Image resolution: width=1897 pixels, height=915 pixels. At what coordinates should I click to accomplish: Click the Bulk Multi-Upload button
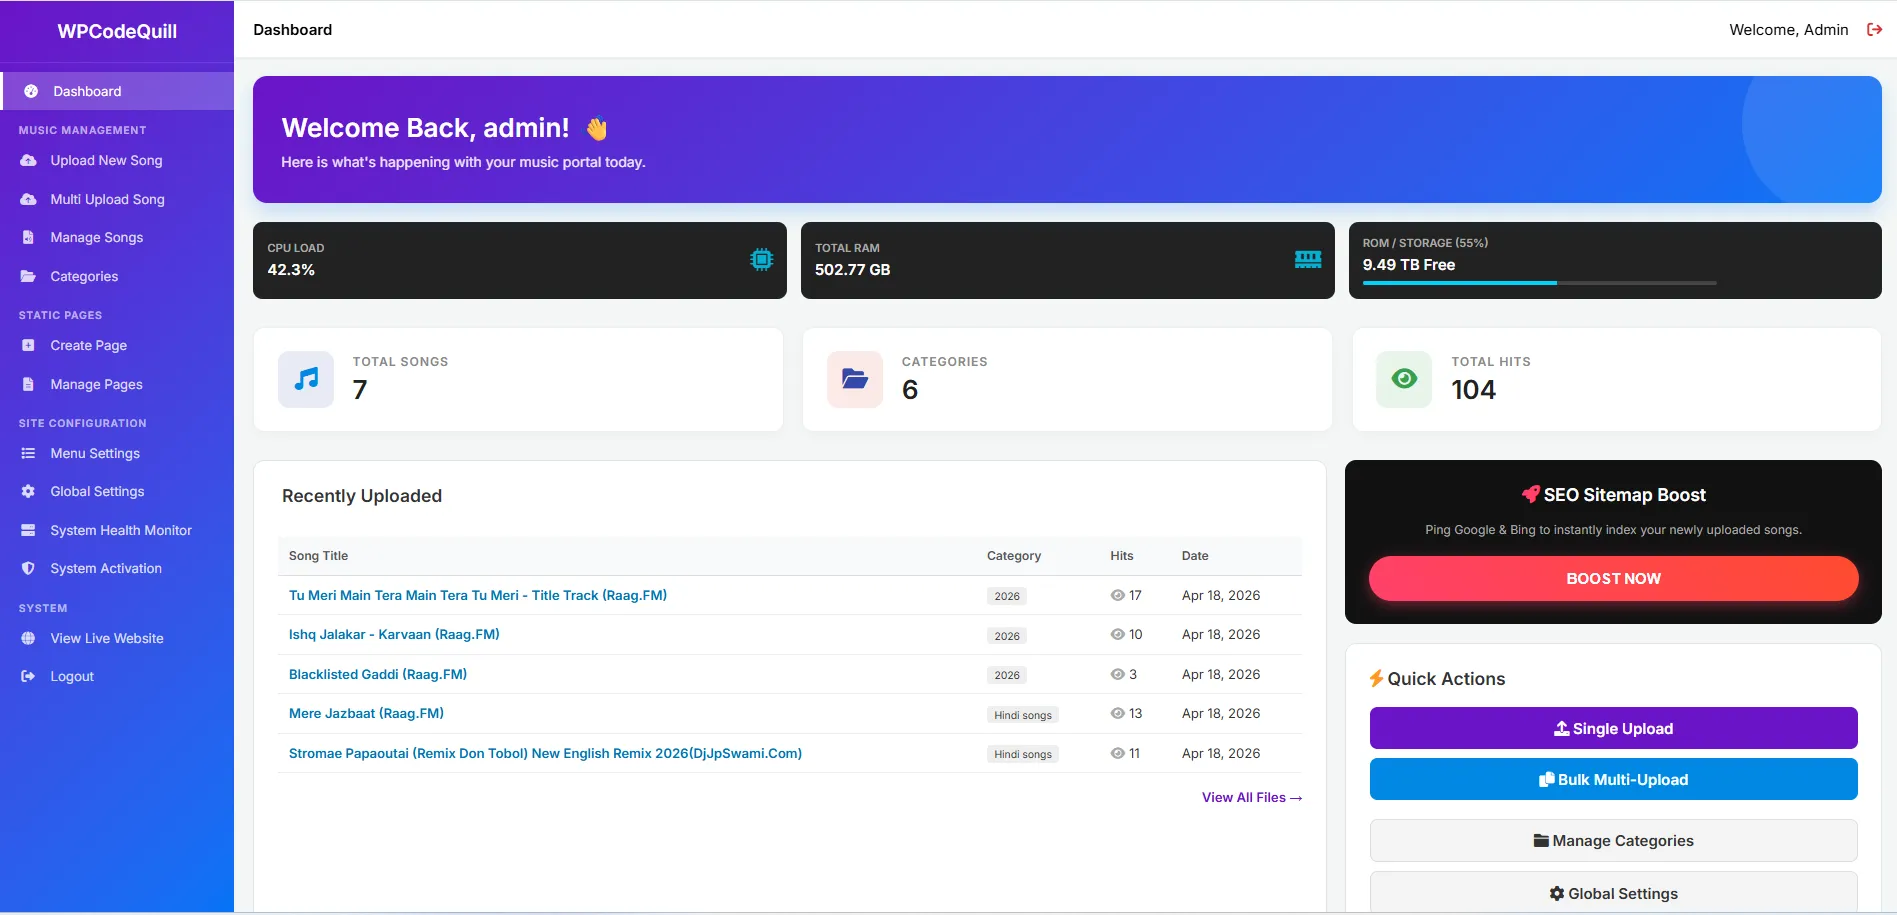pyautogui.click(x=1612, y=780)
